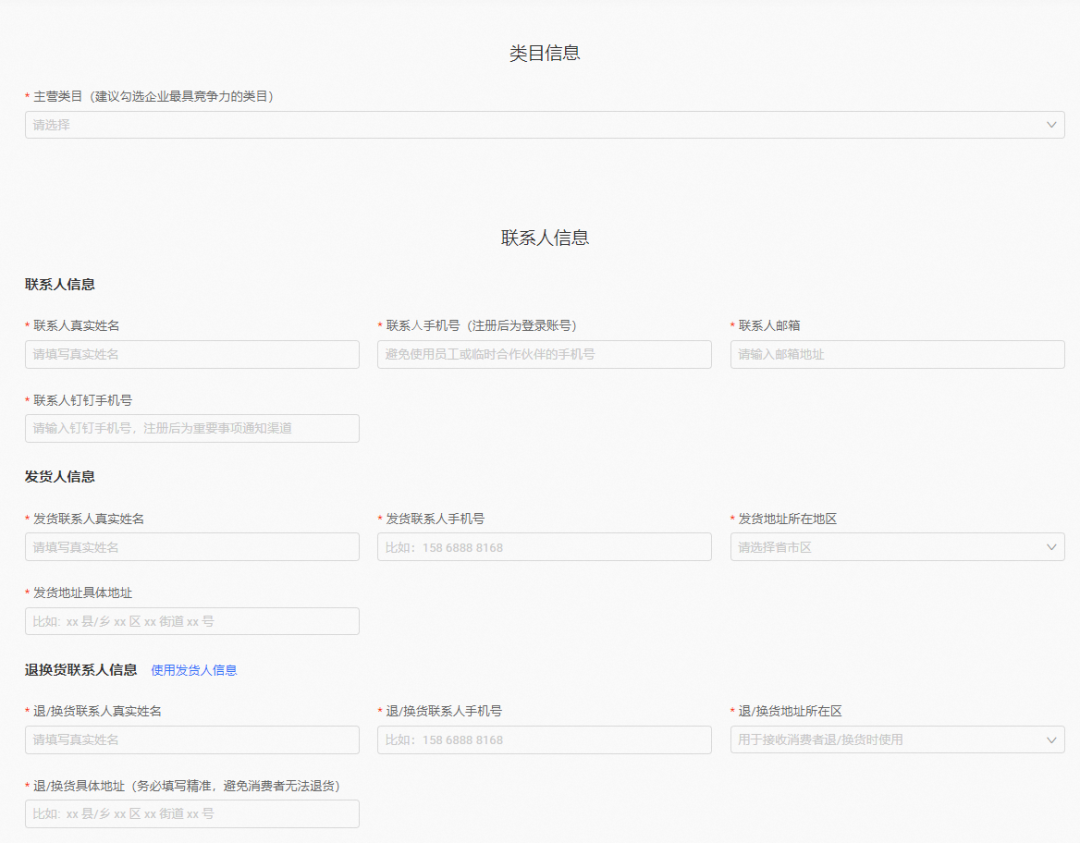Open the 退/换货地址所在区 dropdown
Image resolution: width=1080 pixels, height=843 pixels.
pos(897,740)
